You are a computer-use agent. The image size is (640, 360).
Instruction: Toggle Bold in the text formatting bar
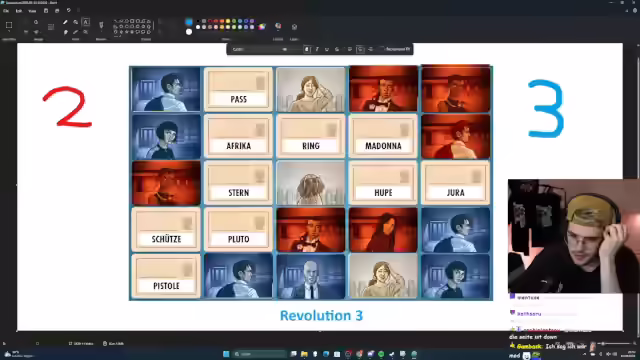[307, 49]
